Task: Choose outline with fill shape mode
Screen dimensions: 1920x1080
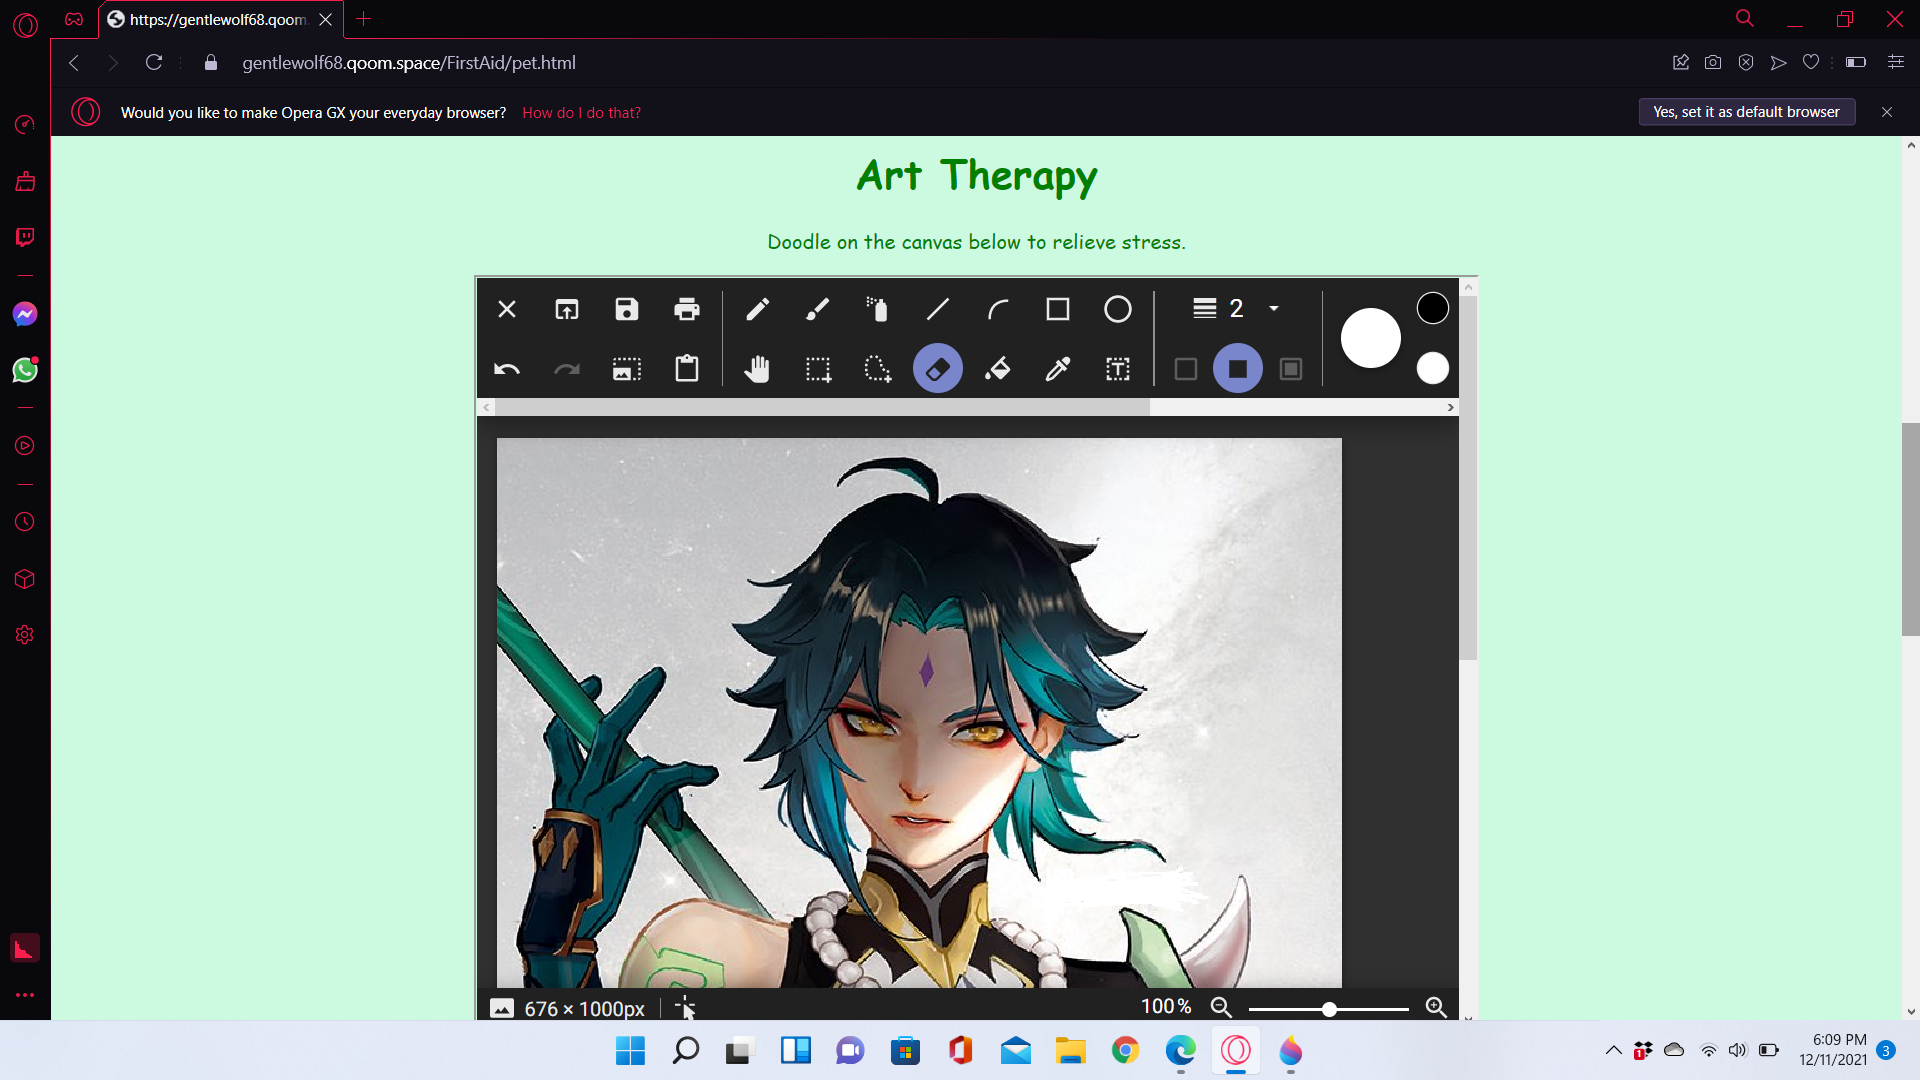Action: [x=1291, y=369]
